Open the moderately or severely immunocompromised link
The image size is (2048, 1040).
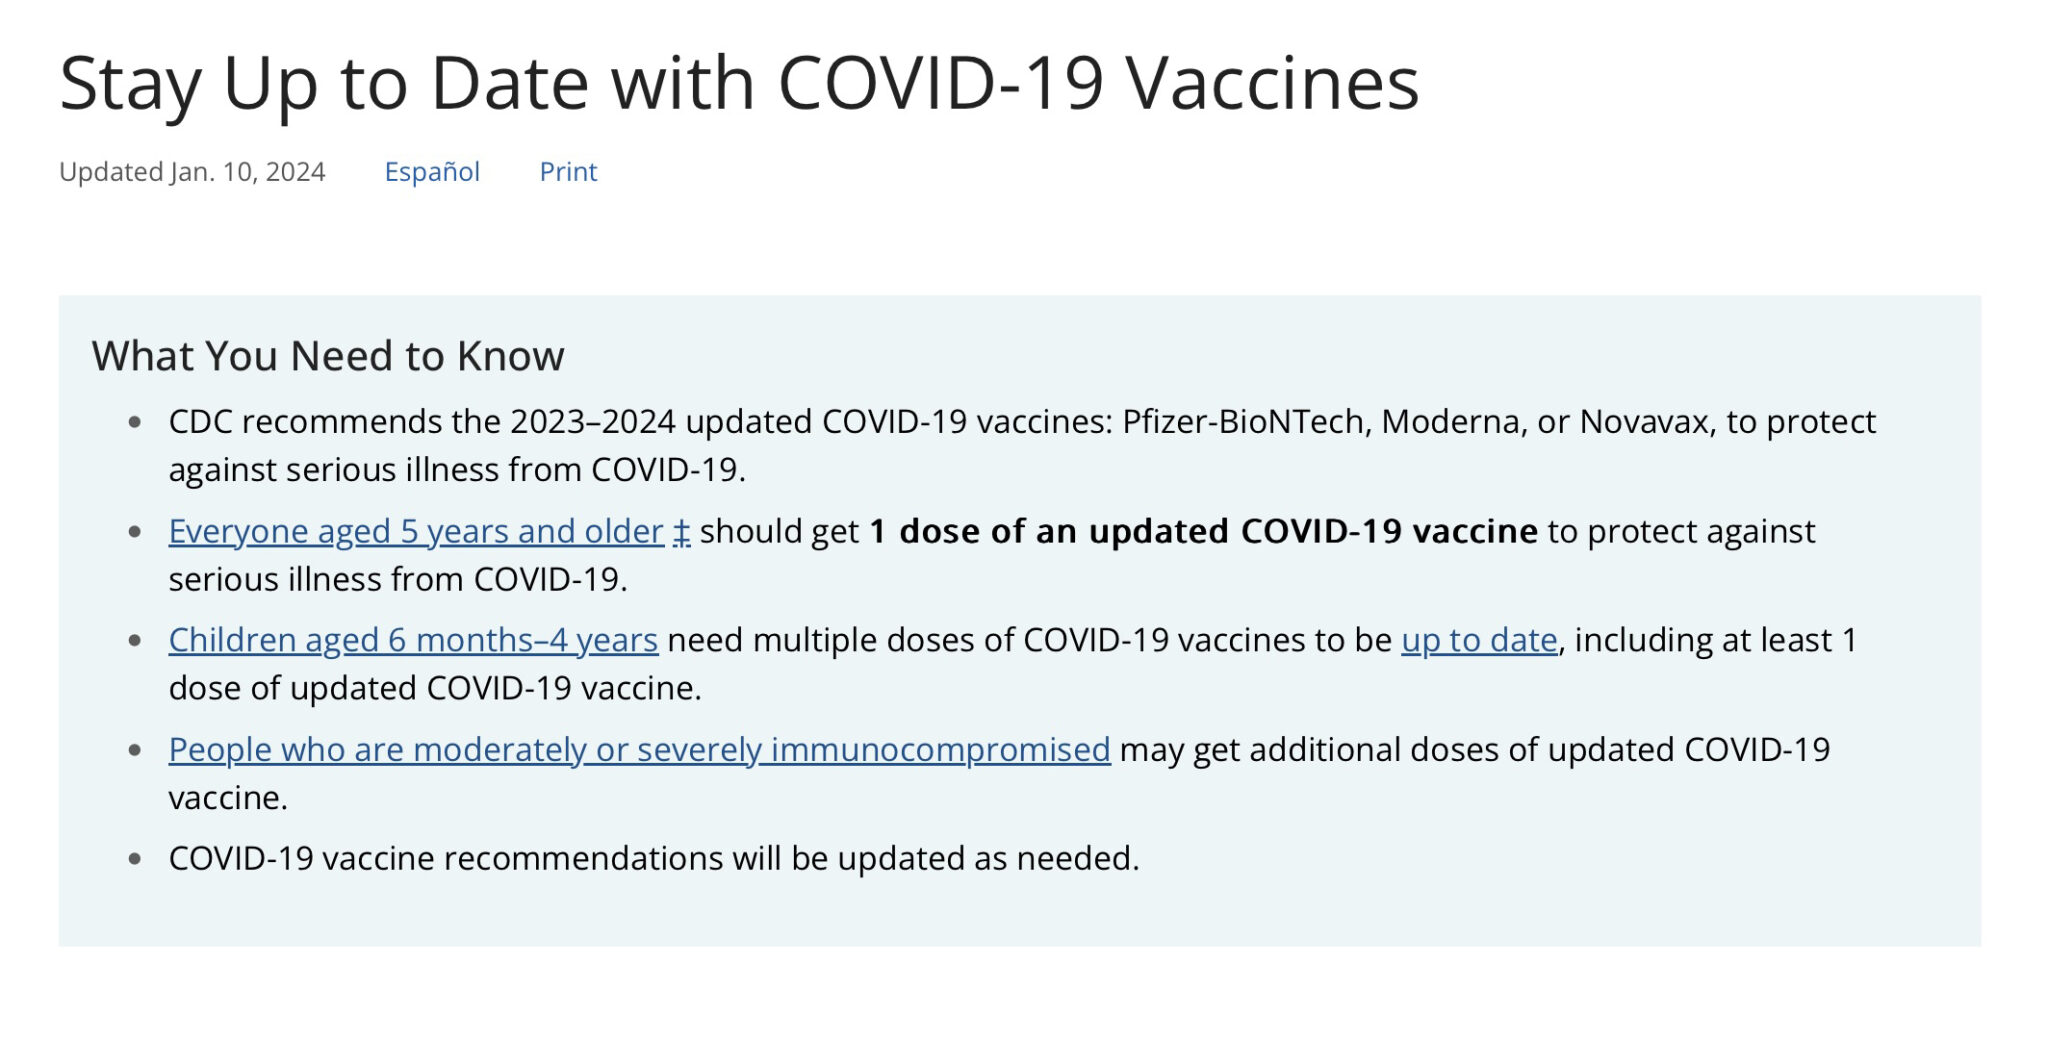pyautogui.click(x=639, y=749)
